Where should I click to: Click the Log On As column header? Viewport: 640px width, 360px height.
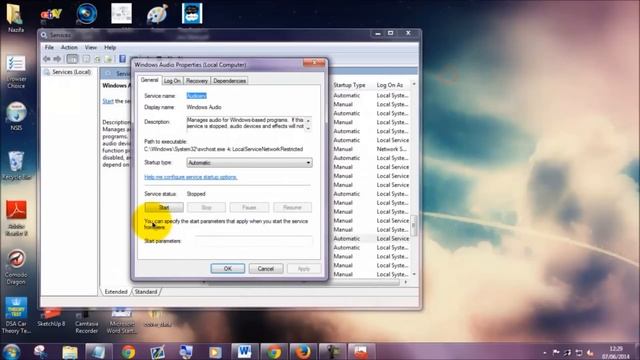(390, 85)
